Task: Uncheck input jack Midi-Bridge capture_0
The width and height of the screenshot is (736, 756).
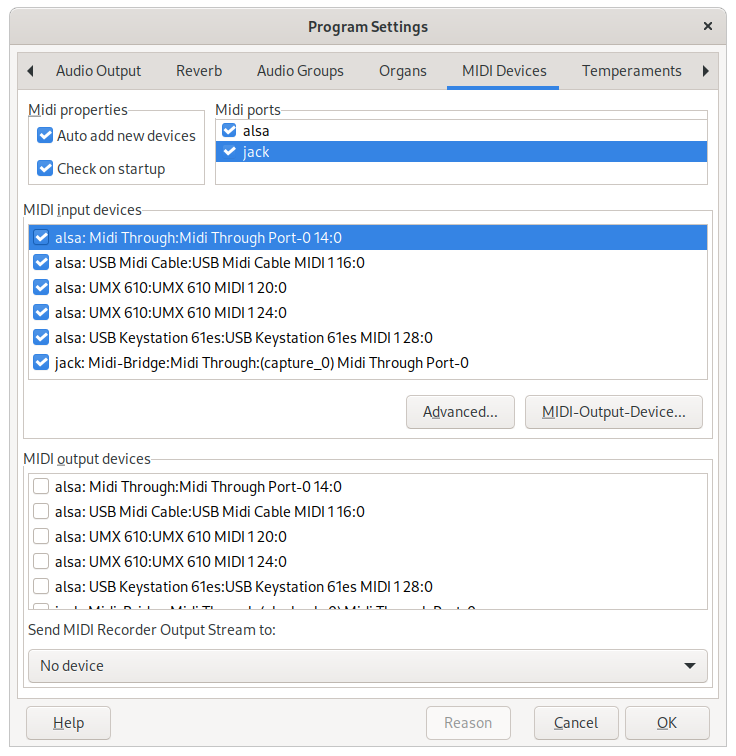Action: (41, 363)
